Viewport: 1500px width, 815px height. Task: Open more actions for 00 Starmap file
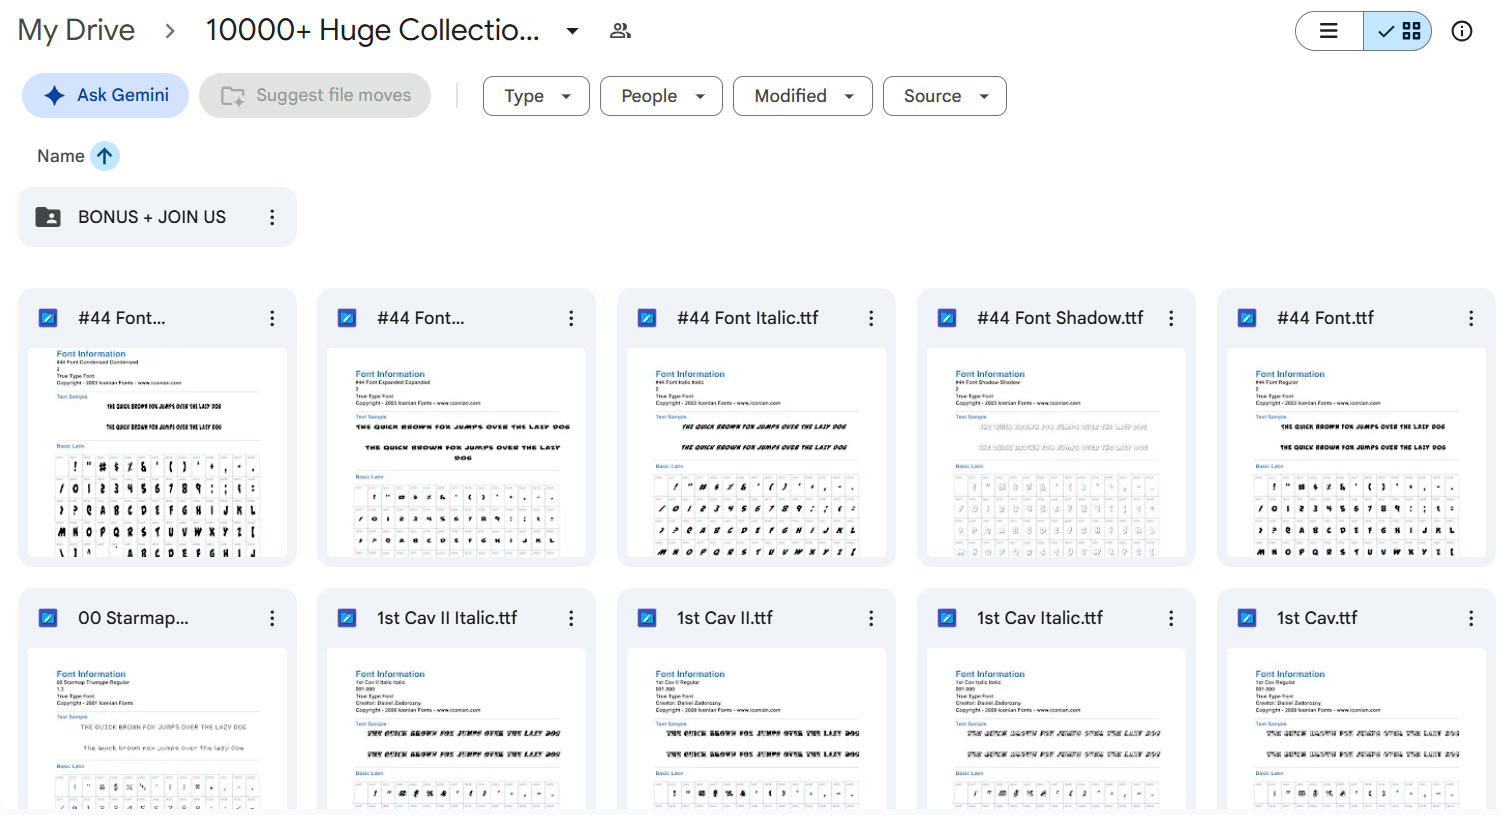272,618
